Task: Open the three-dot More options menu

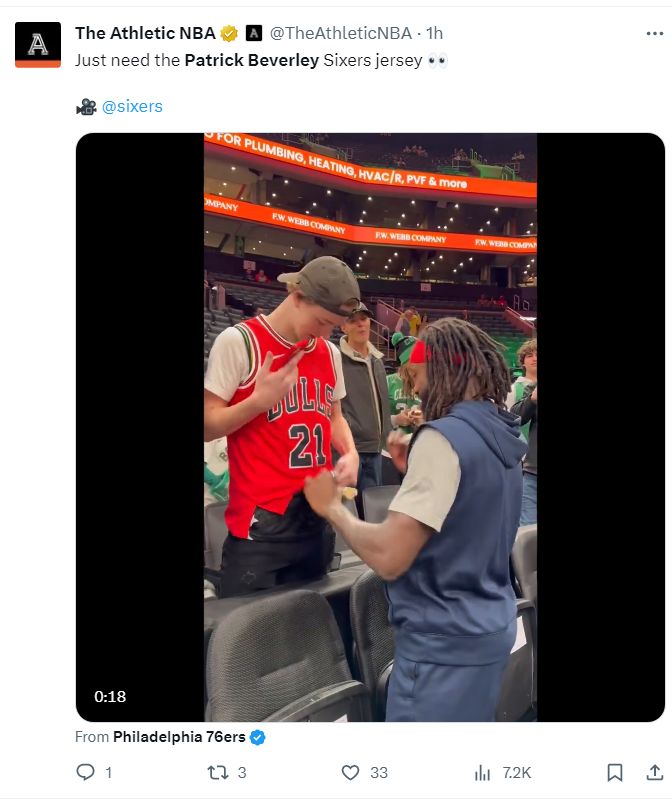Action: tap(655, 33)
